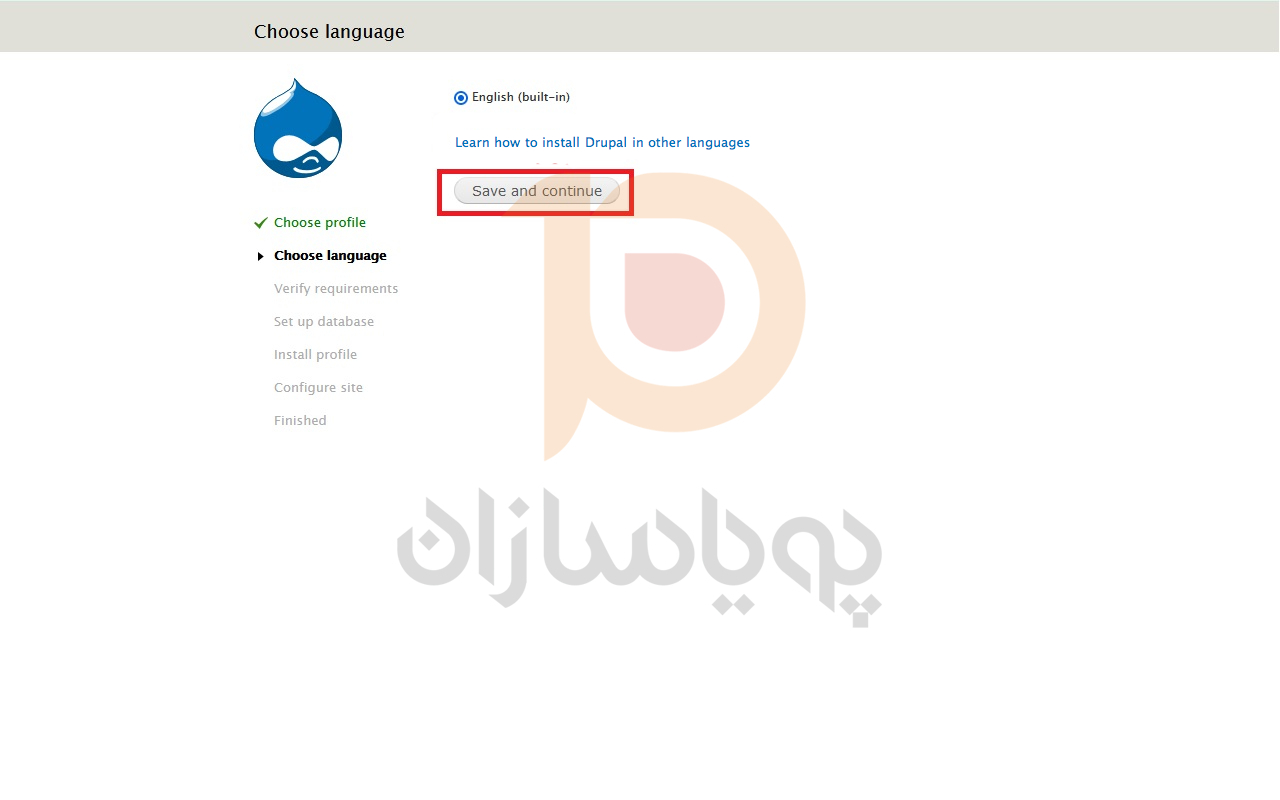Click the Set up database step

pyautogui.click(x=324, y=322)
